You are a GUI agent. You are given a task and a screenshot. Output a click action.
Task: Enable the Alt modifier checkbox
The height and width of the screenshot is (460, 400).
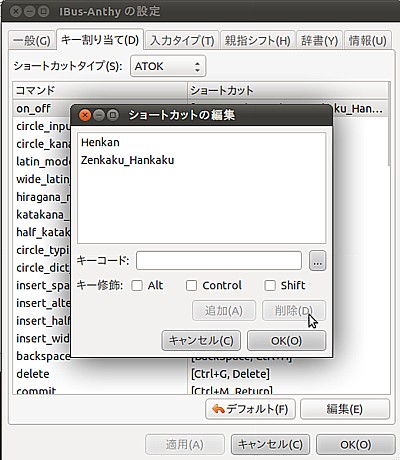(x=137, y=286)
